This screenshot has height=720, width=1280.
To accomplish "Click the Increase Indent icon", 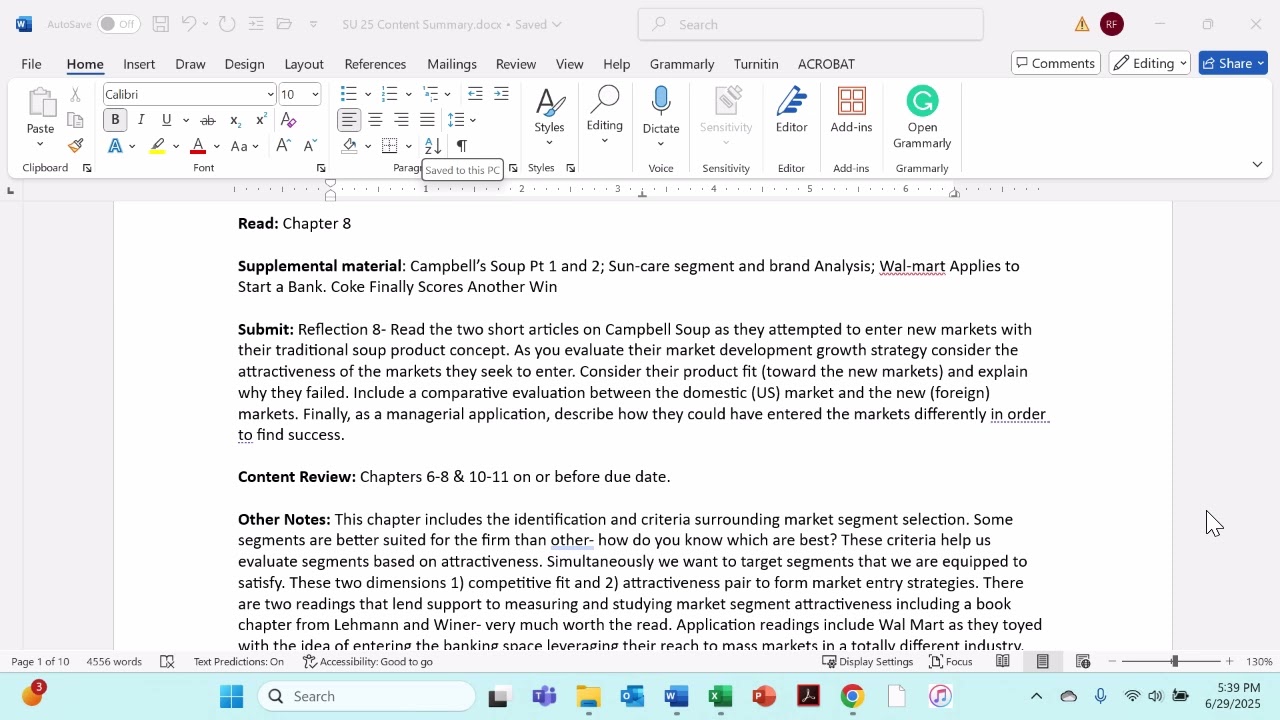I will pos(501,94).
